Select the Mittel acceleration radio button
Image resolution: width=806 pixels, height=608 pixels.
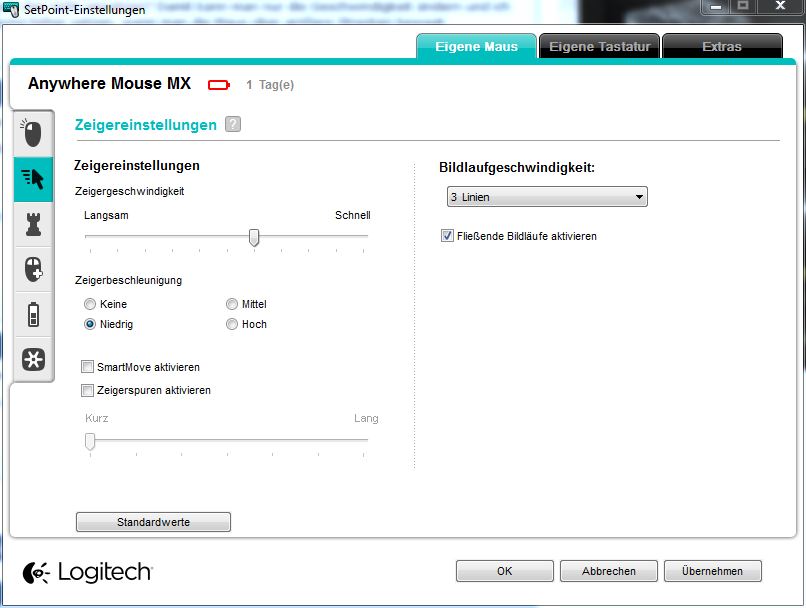[232, 304]
